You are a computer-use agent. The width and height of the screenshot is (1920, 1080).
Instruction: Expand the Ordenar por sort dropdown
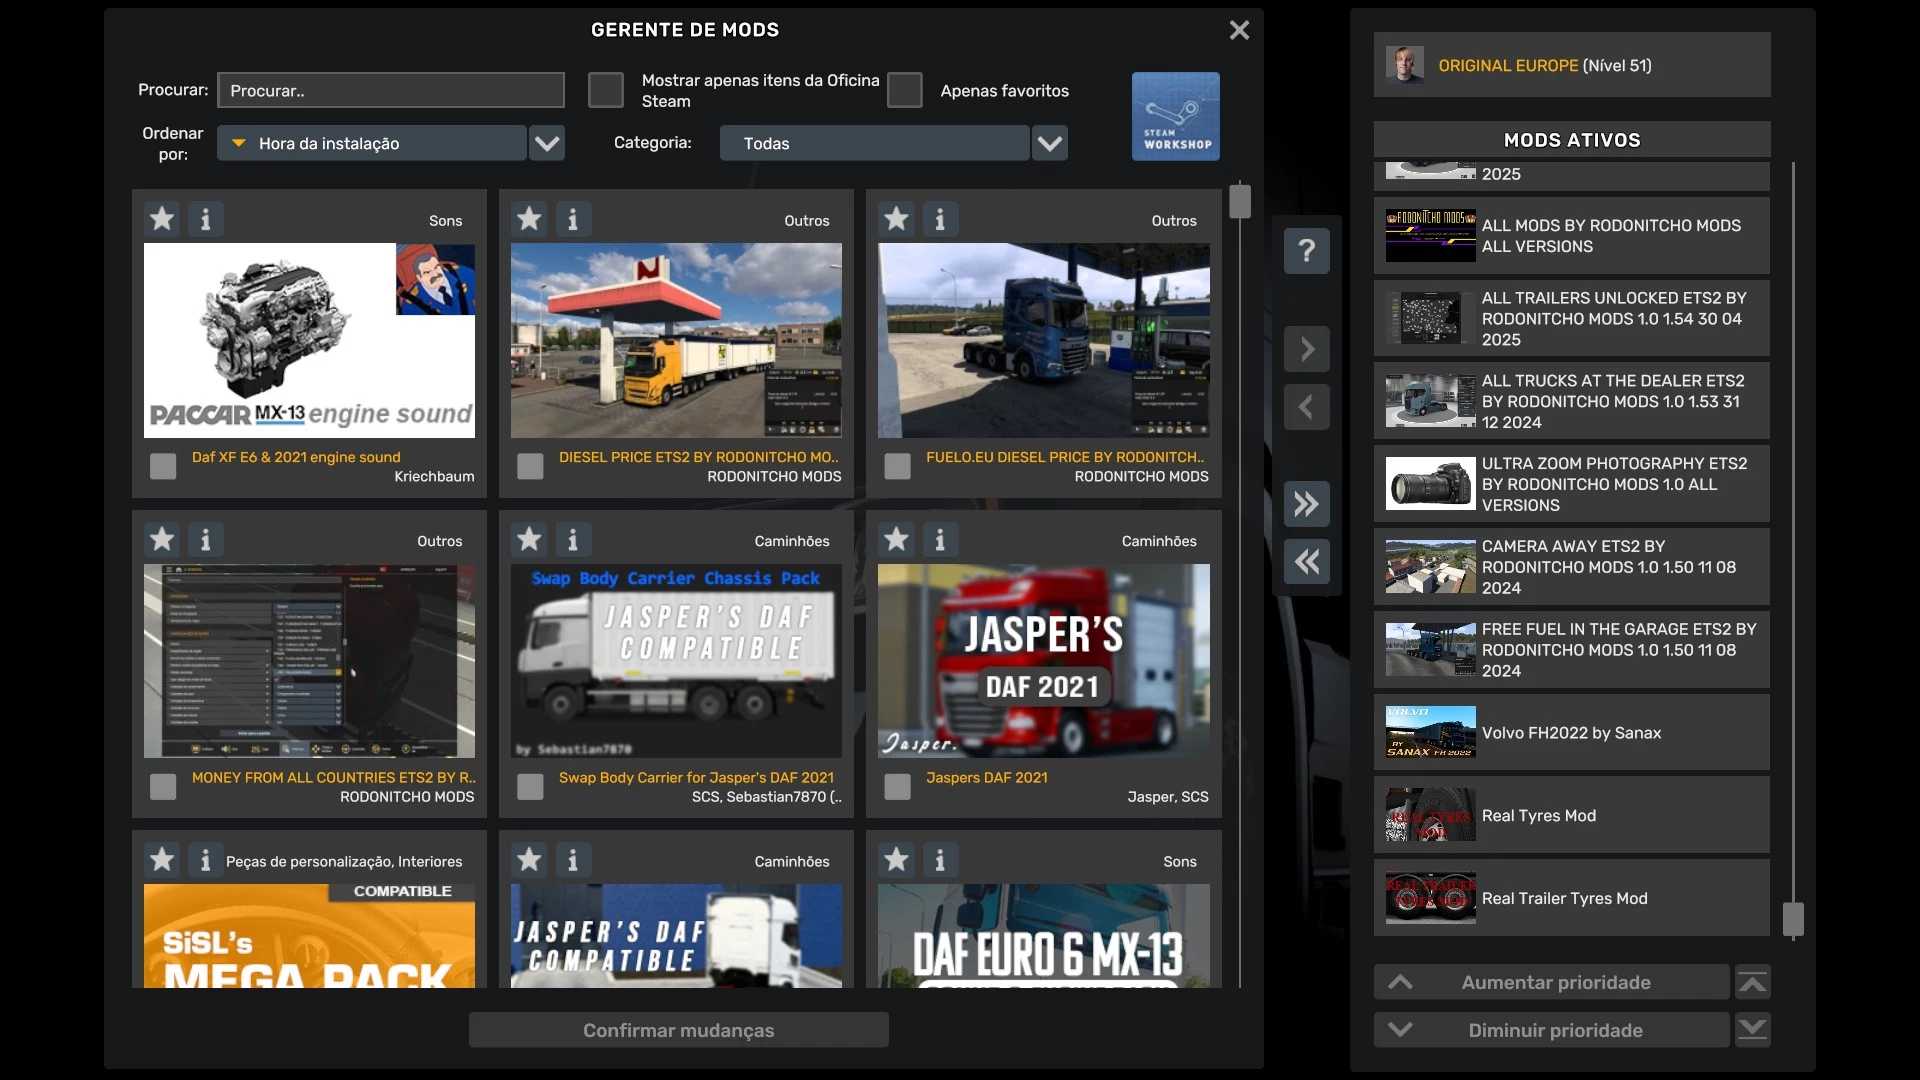coord(546,143)
